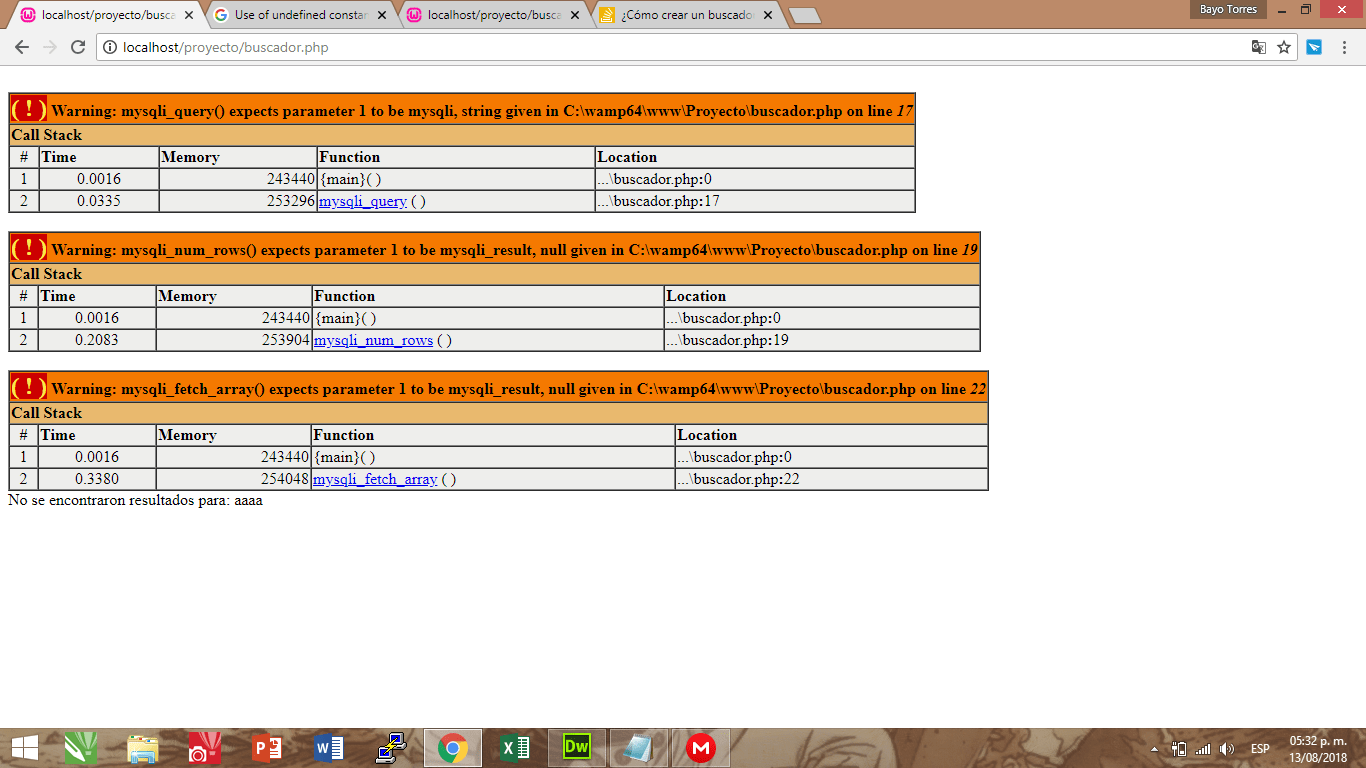Switch to the 'Use of undefined constant' tab
The height and width of the screenshot is (768, 1366).
pyautogui.click(x=300, y=15)
